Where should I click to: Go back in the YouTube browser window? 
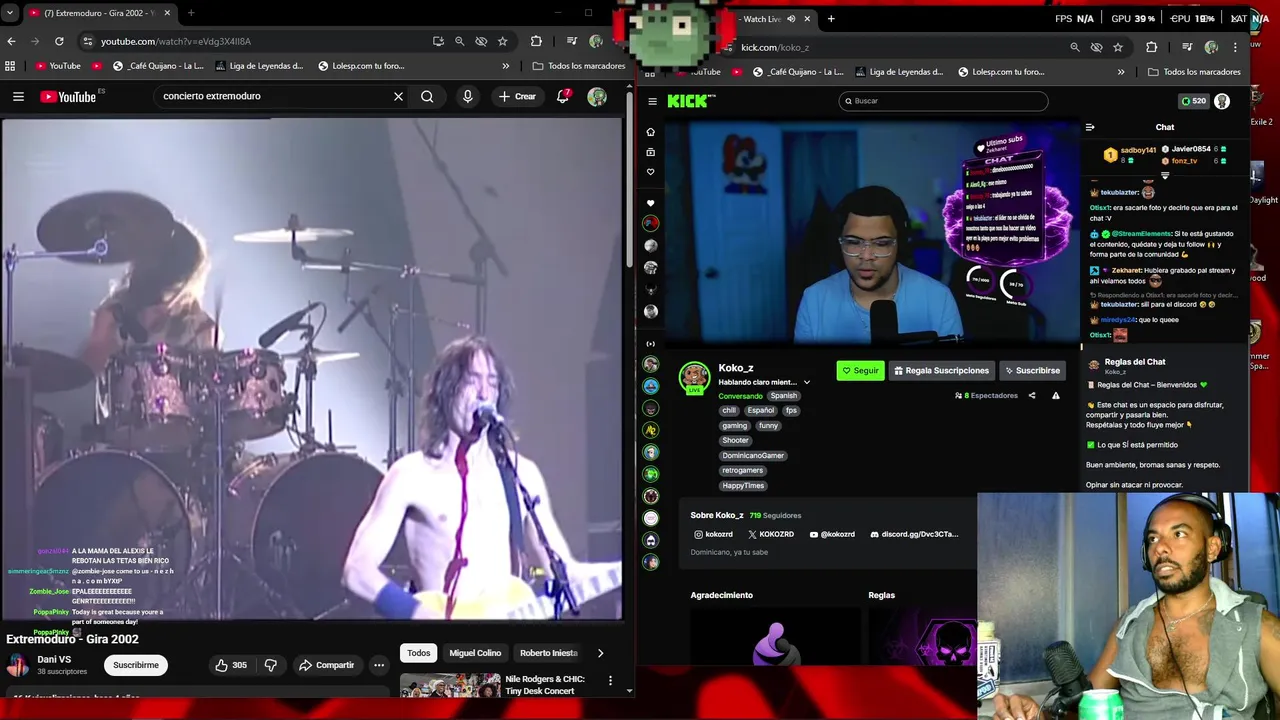11,41
